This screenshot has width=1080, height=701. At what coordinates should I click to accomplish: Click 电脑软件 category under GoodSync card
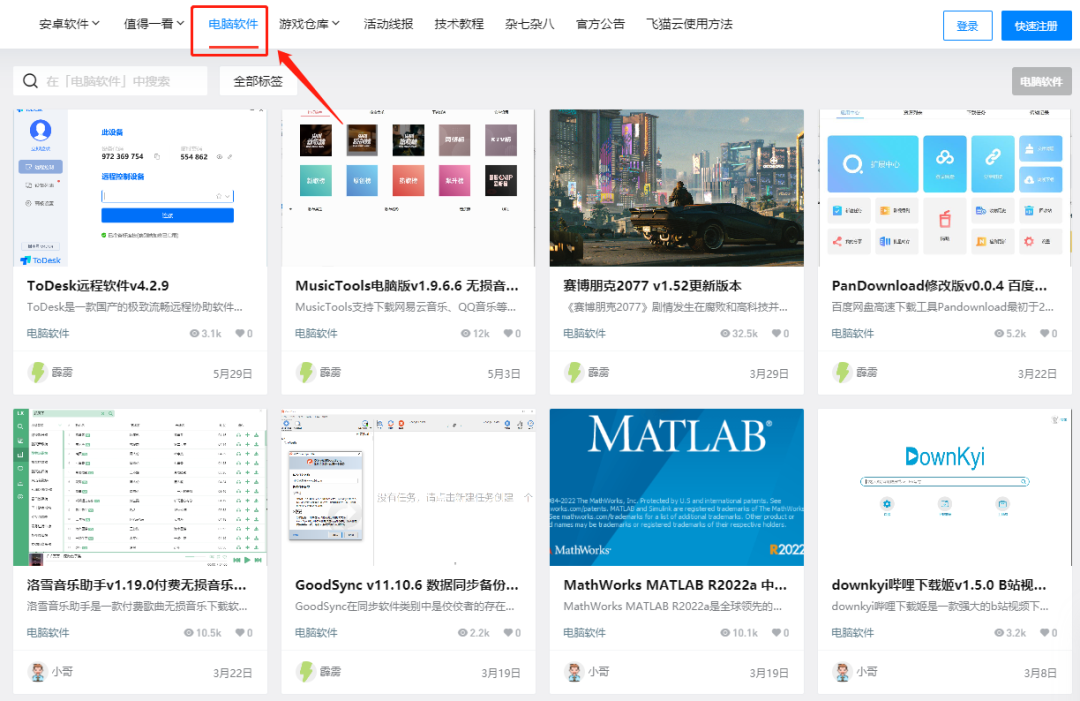point(316,633)
